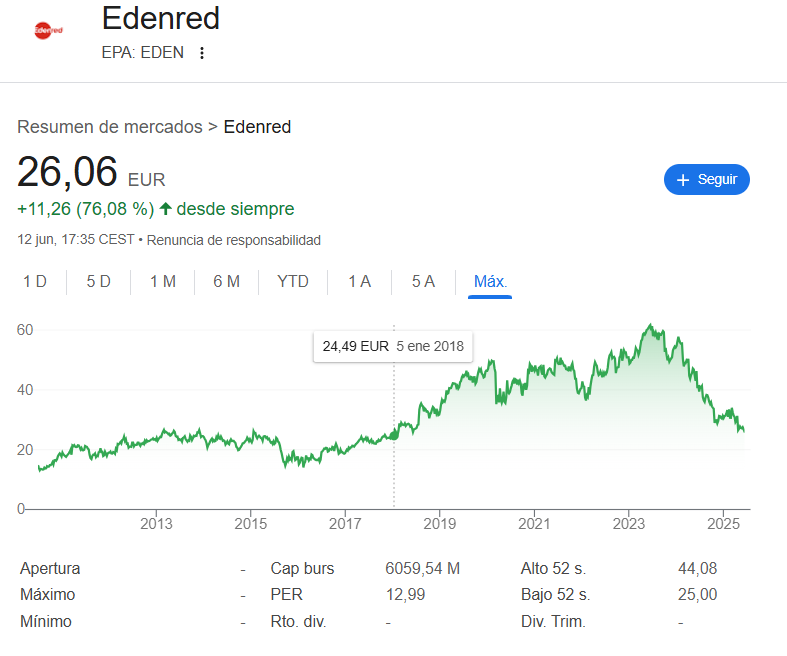The image size is (787, 656).
Task: Click the Resumen de mercados breadcrumb
Action: (x=110, y=127)
